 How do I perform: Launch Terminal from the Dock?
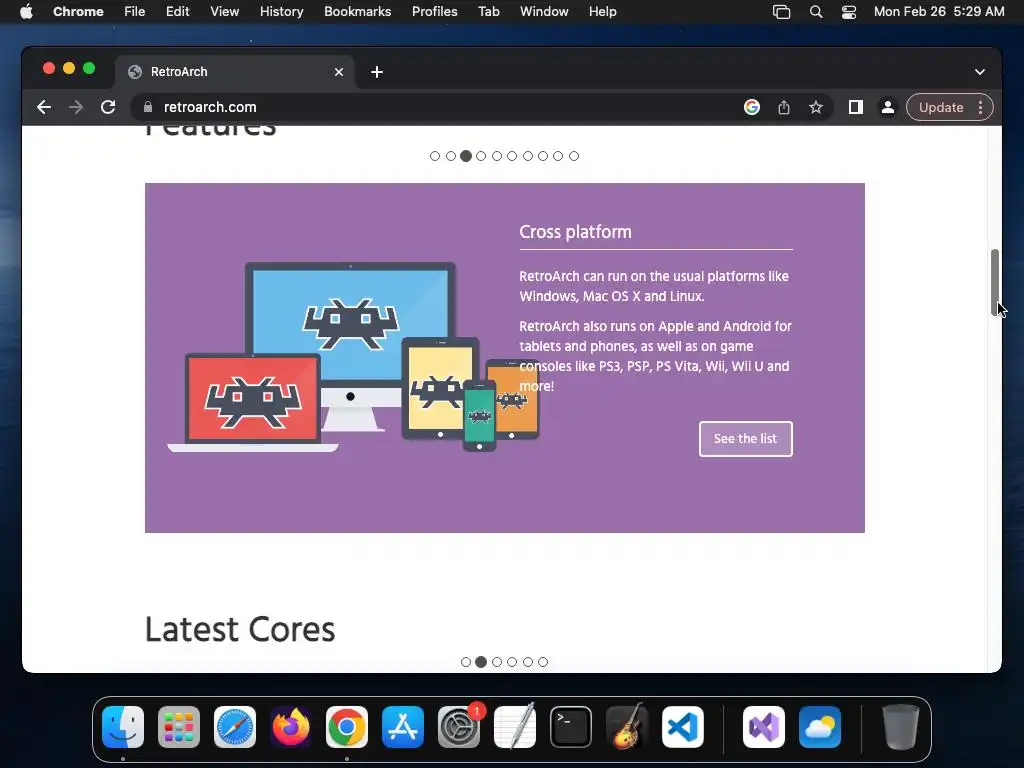pyautogui.click(x=571, y=727)
